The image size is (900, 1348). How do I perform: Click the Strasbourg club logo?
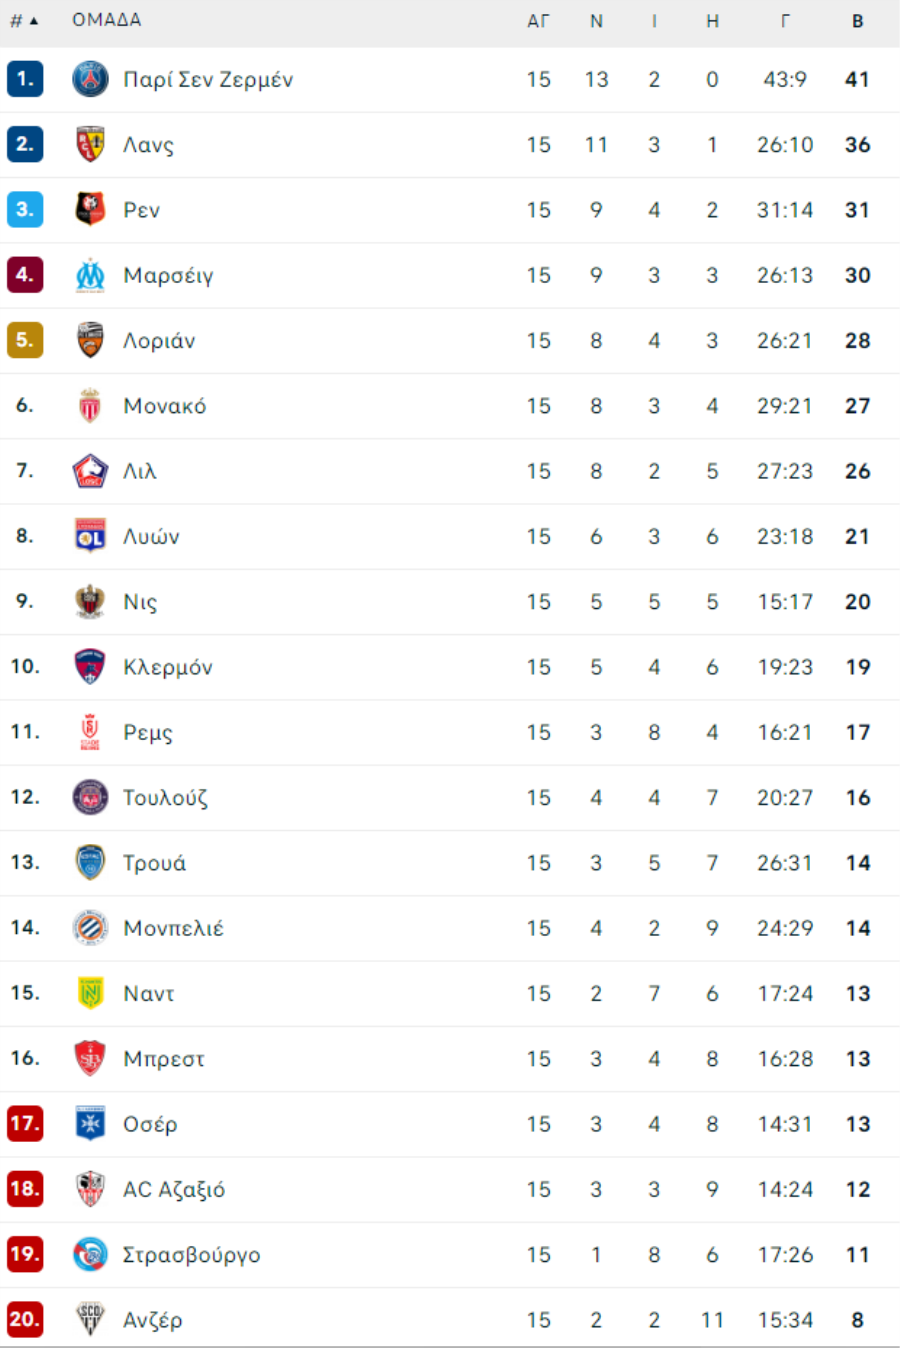[x=90, y=1254]
